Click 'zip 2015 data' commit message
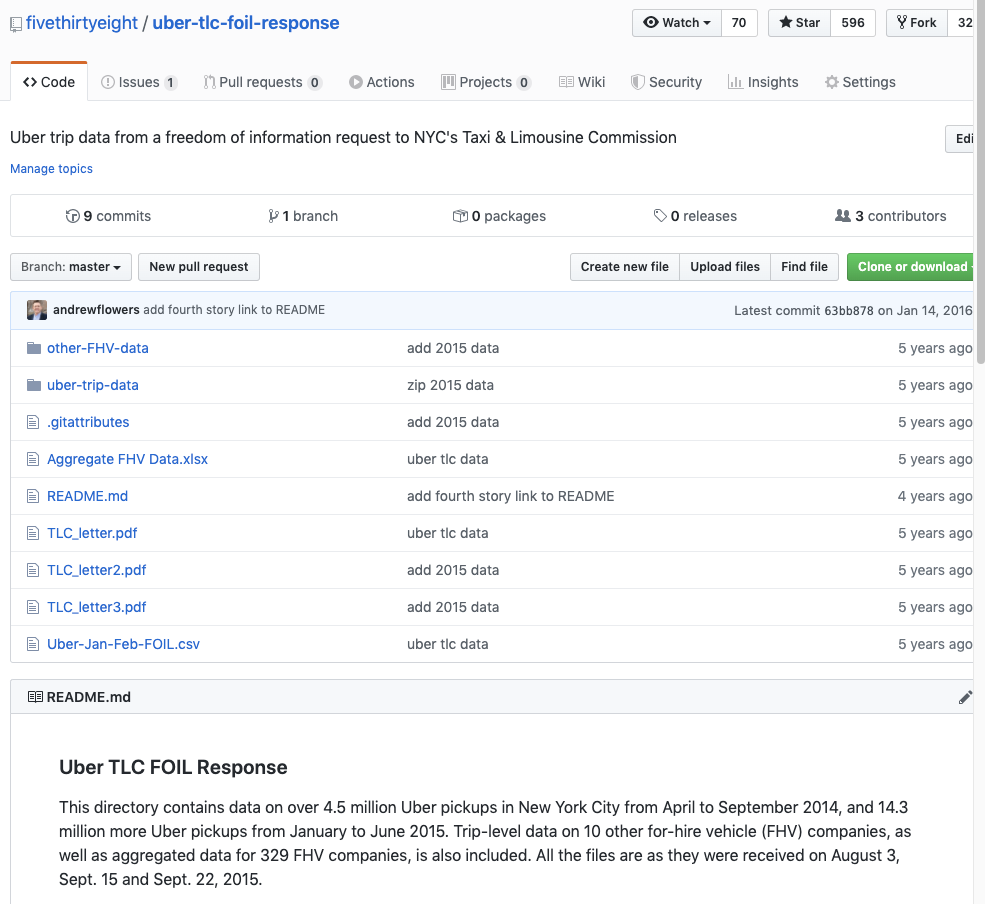 (x=450, y=385)
